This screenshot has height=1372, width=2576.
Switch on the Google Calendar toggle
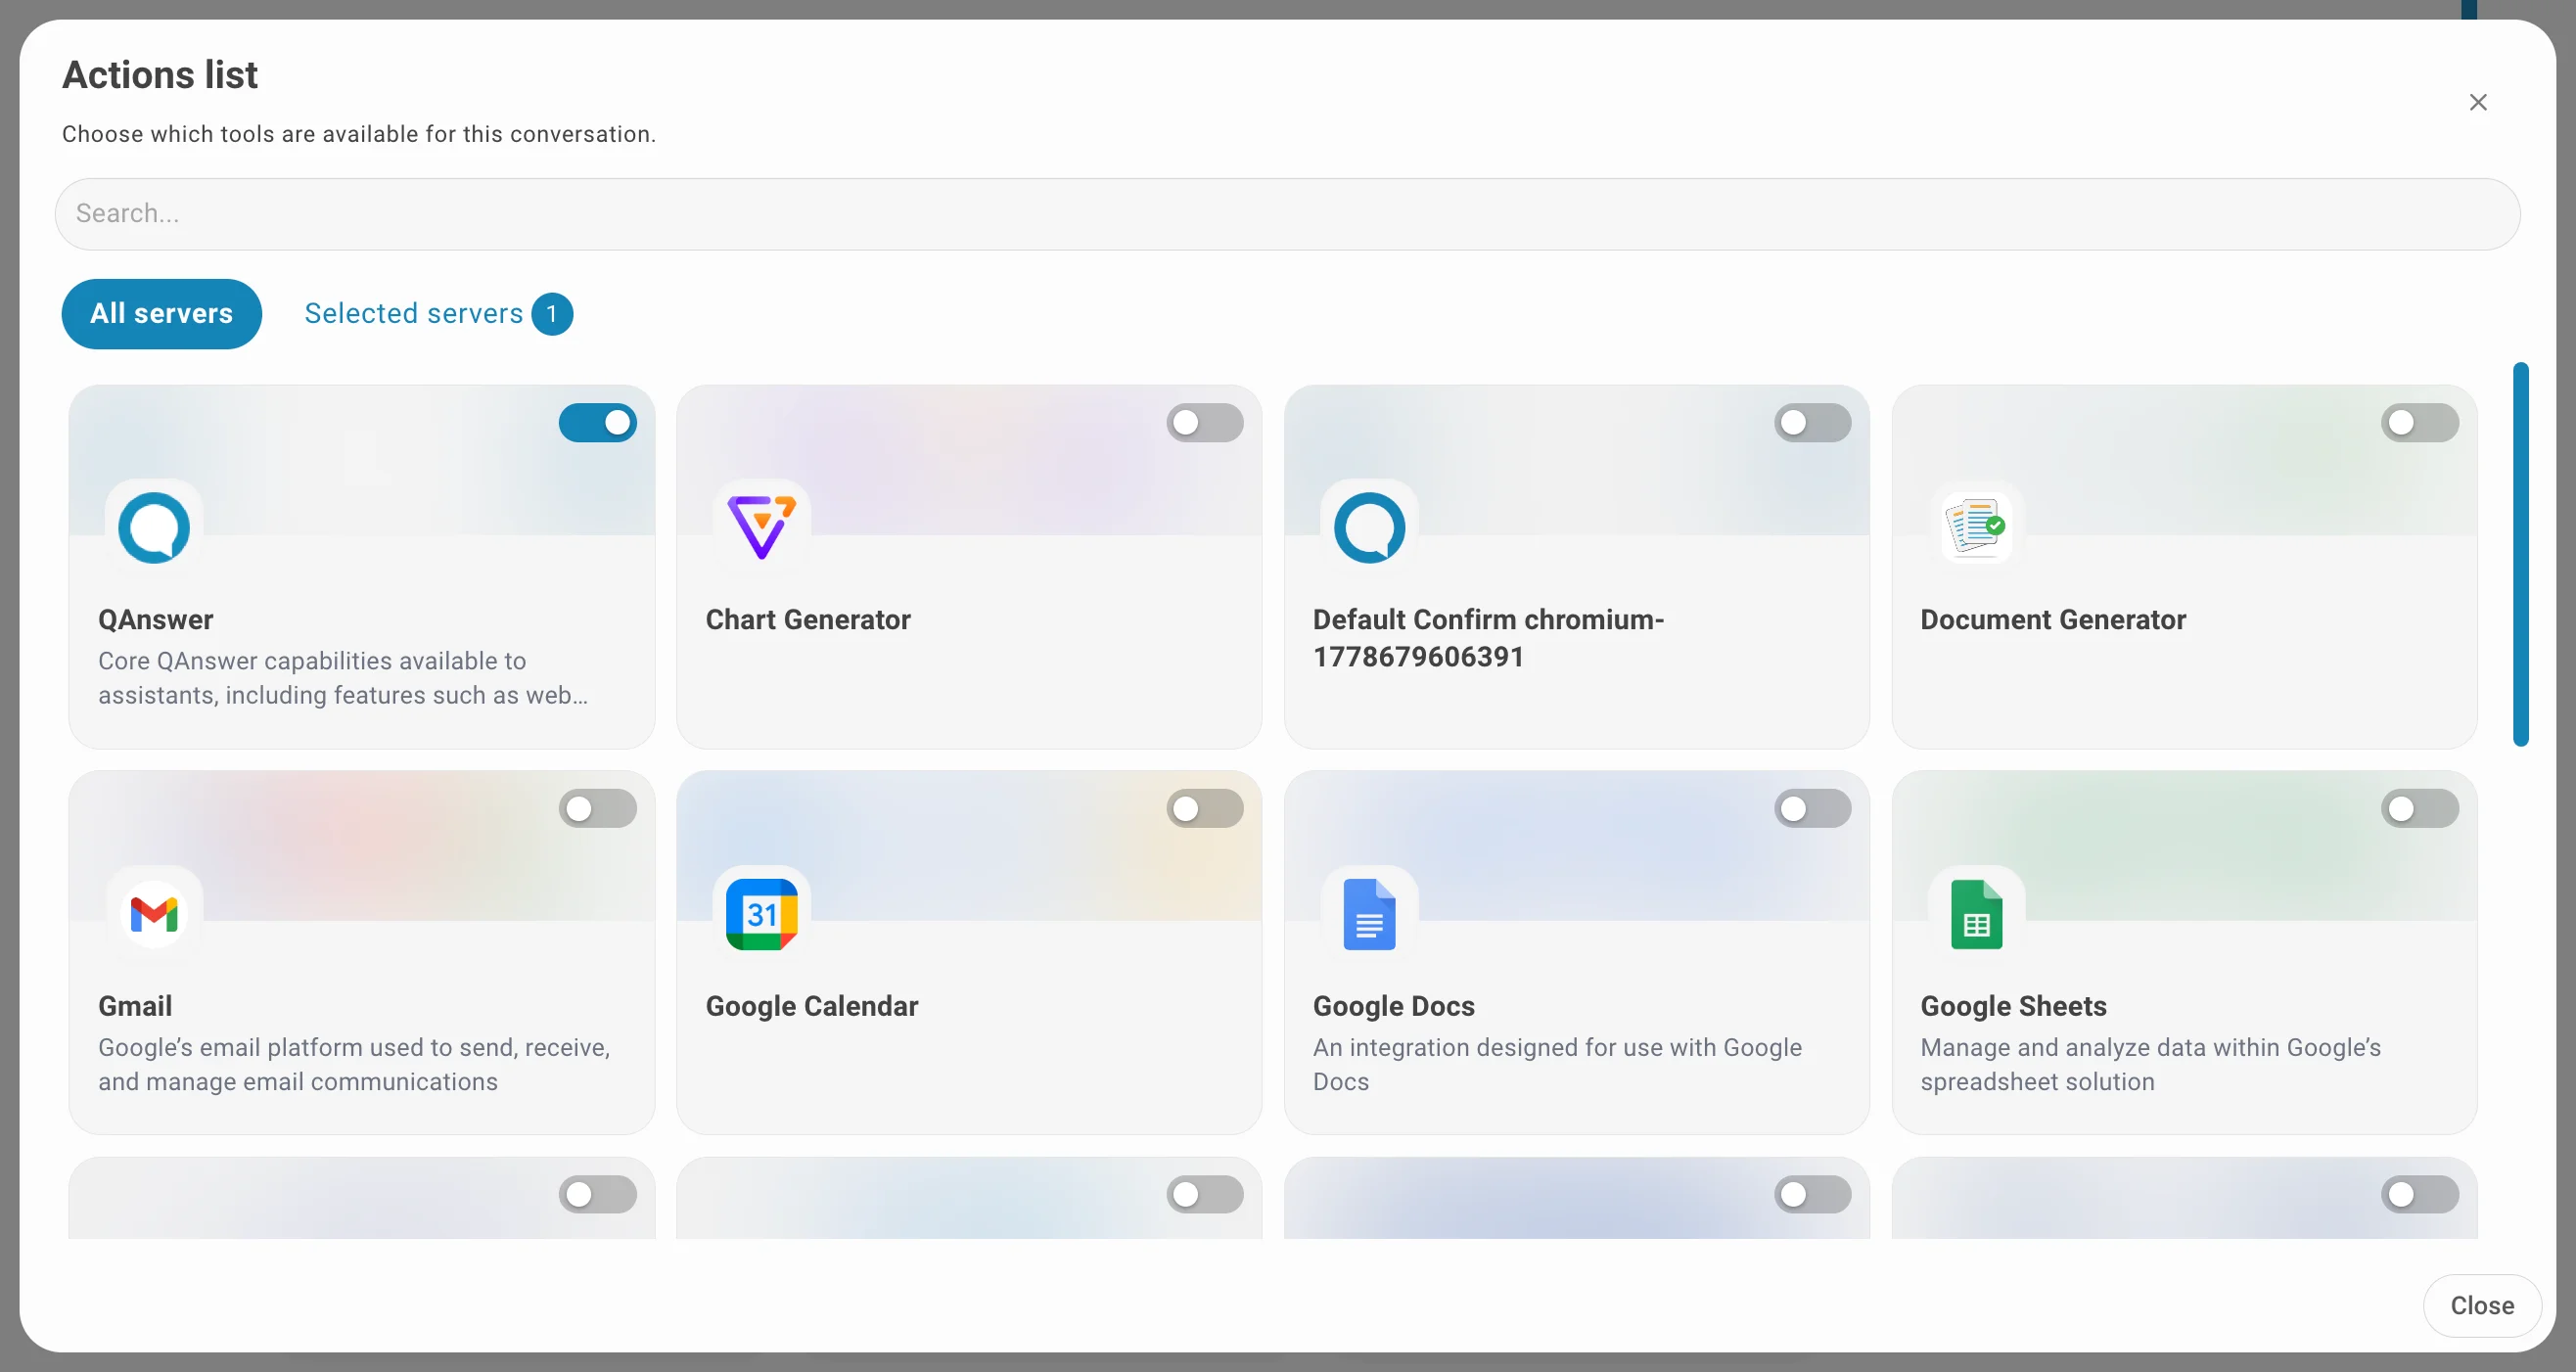pyautogui.click(x=1204, y=808)
